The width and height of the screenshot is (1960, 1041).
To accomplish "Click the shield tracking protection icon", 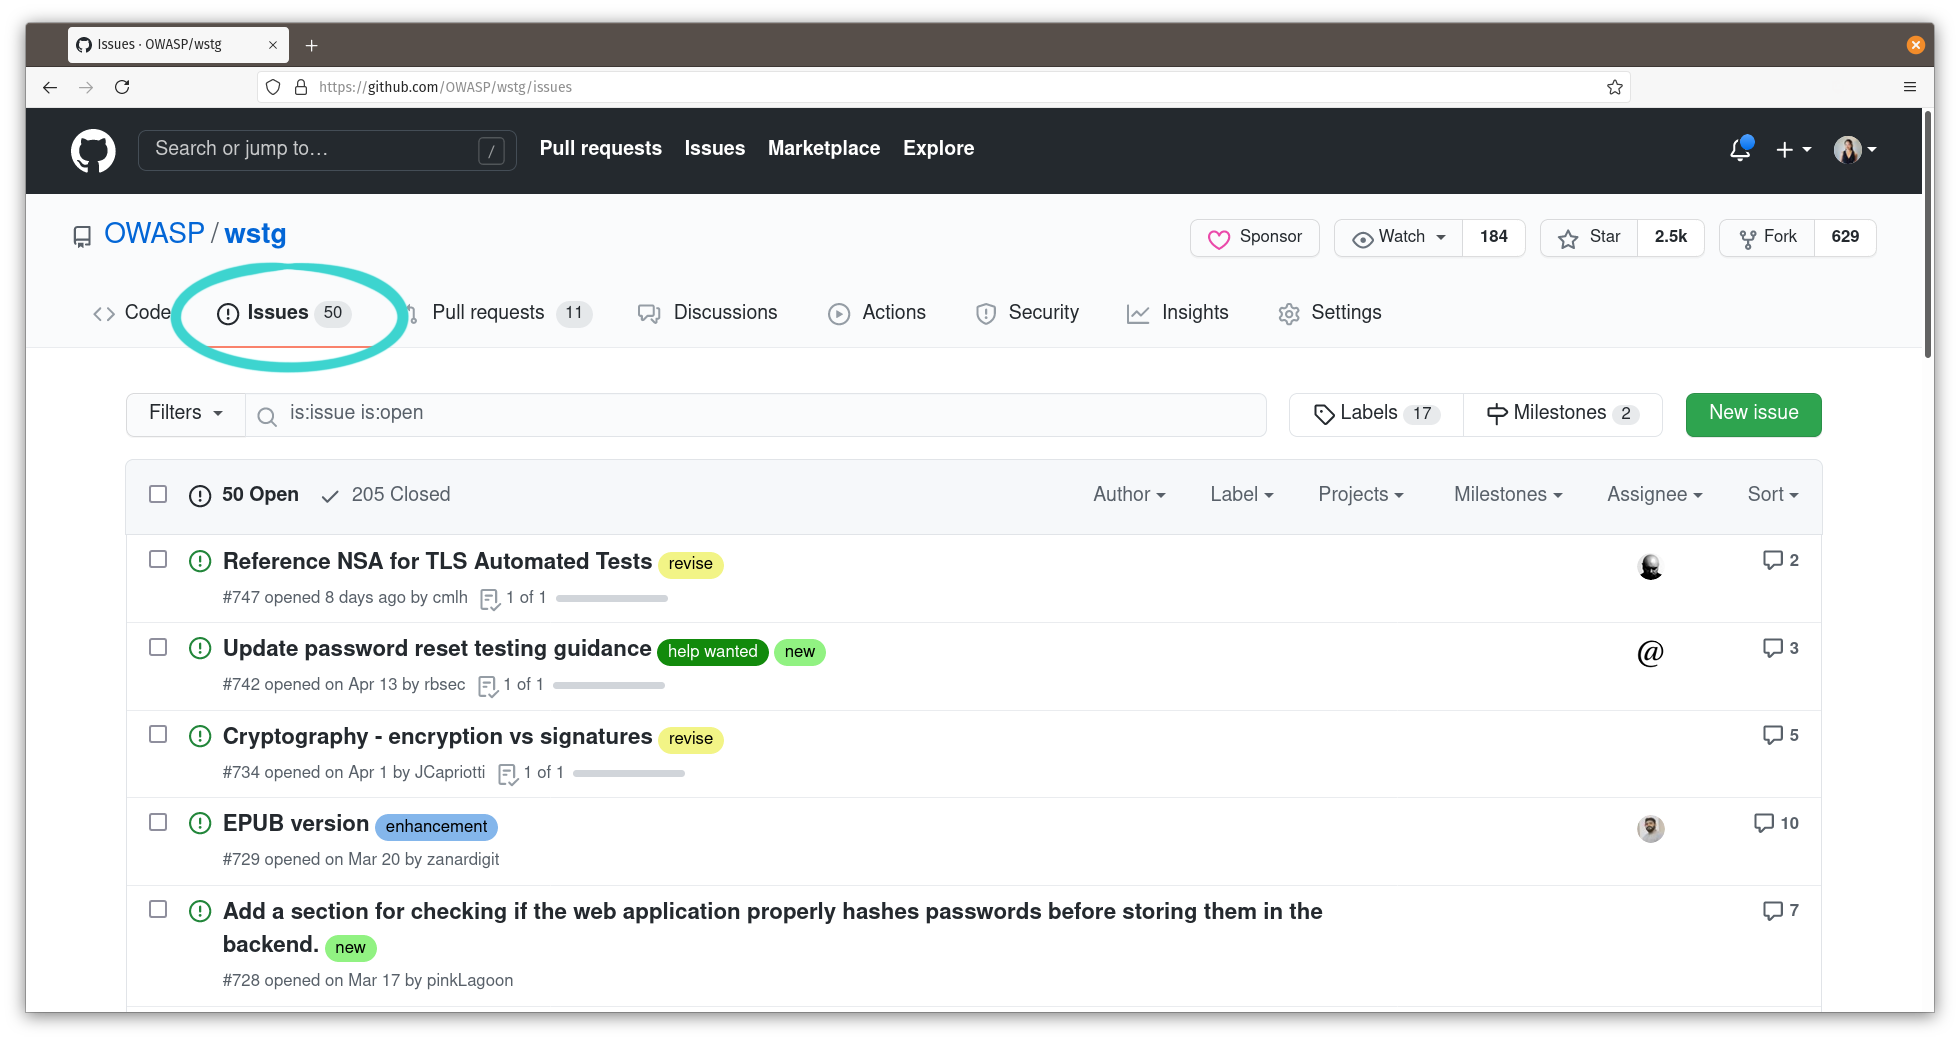I will click(273, 87).
